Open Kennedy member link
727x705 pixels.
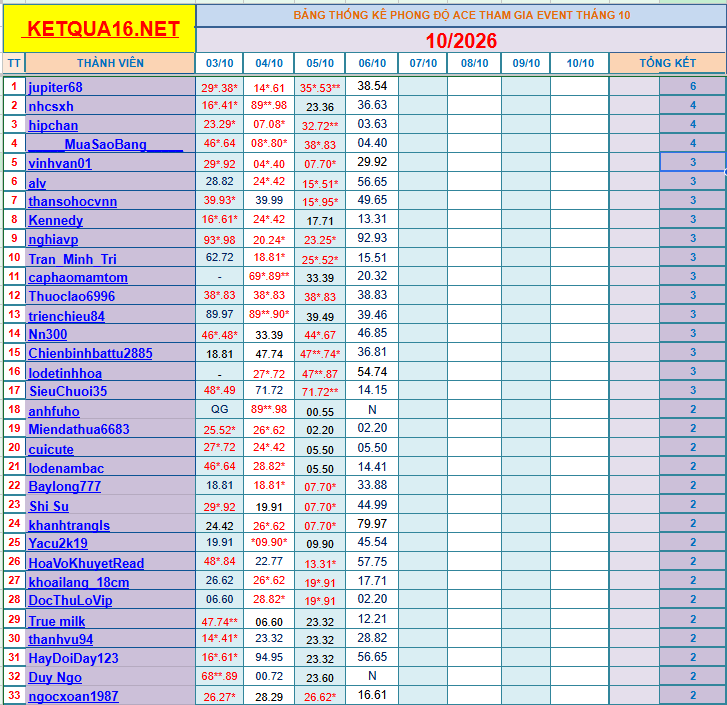tap(56, 220)
